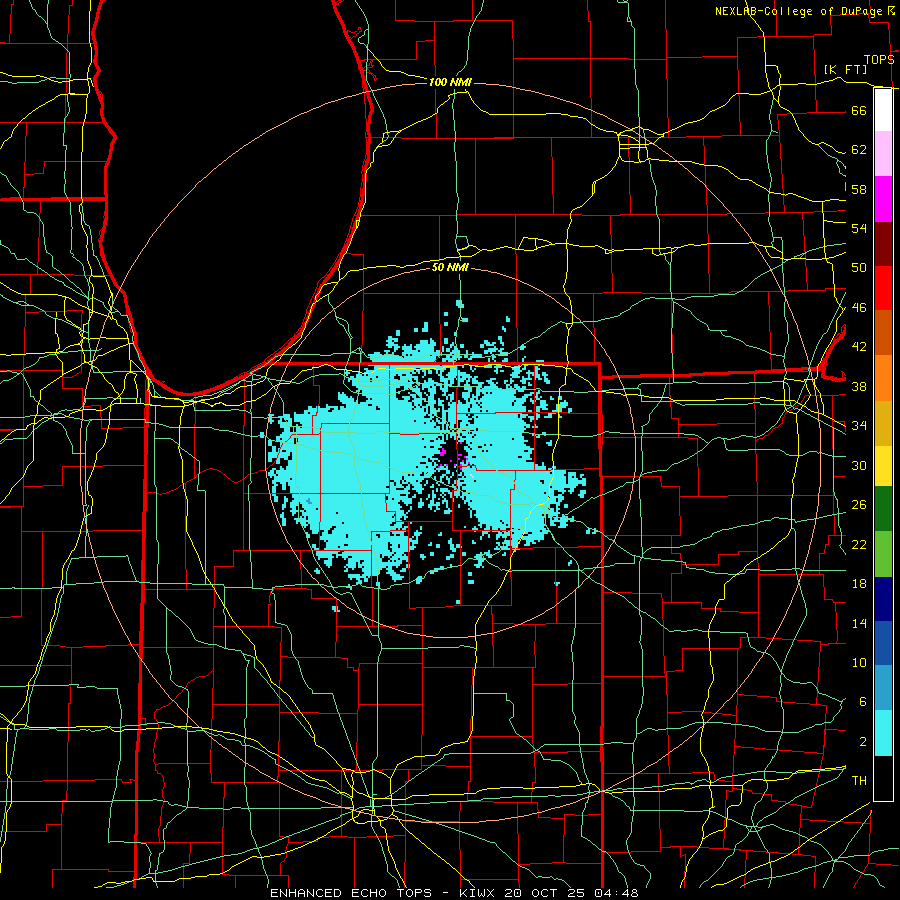Click the dark green legend swatch
The width and height of the screenshot is (900, 900).
(x=883, y=509)
